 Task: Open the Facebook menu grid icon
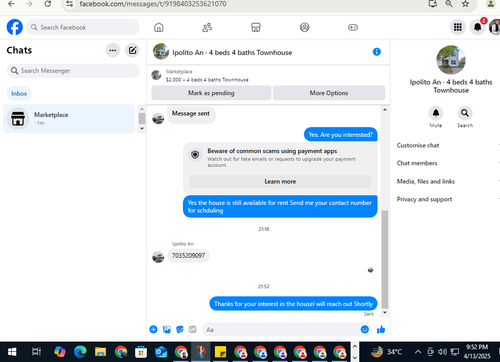458,27
